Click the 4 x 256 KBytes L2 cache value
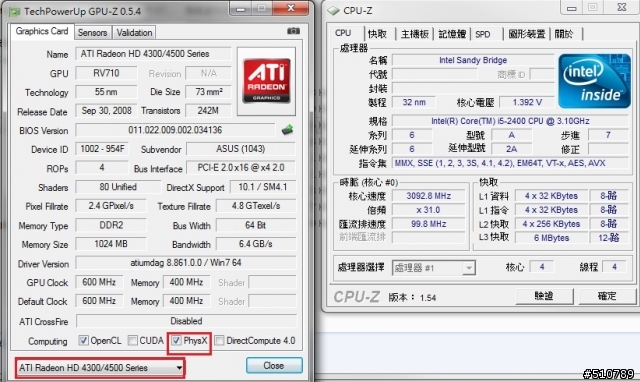The width and height of the screenshot is (640, 382). point(551,224)
